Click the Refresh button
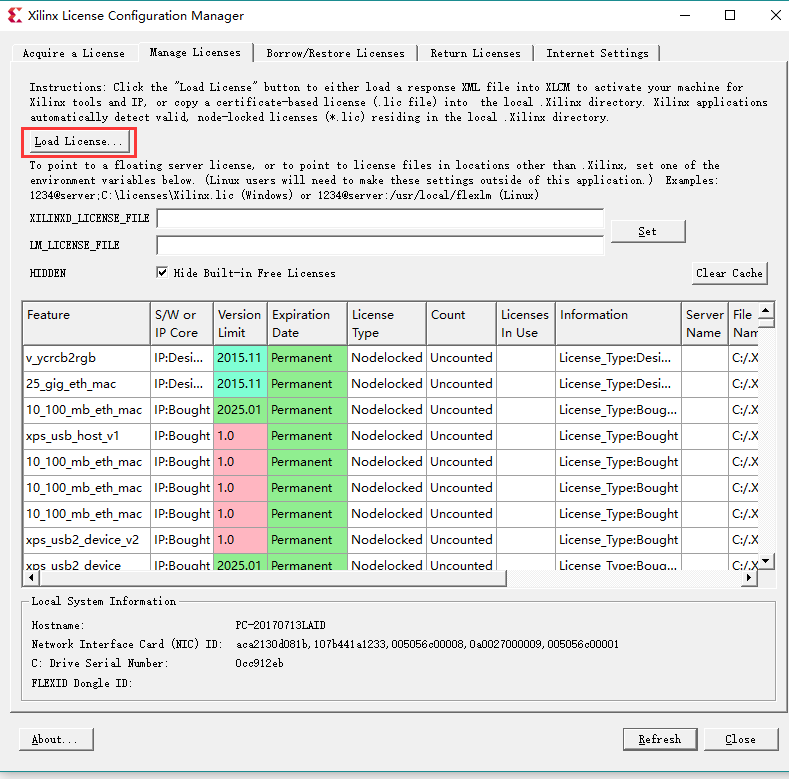 pos(660,739)
